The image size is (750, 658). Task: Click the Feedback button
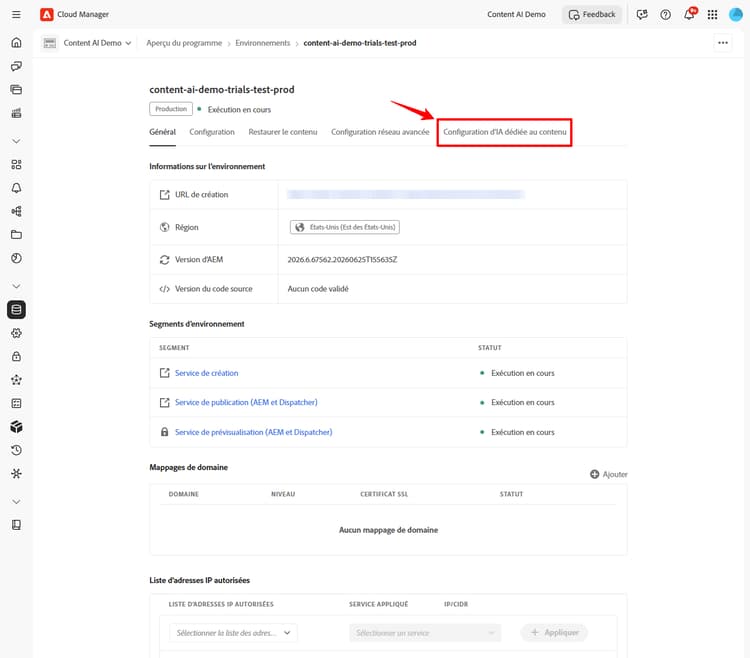[592, 15]
